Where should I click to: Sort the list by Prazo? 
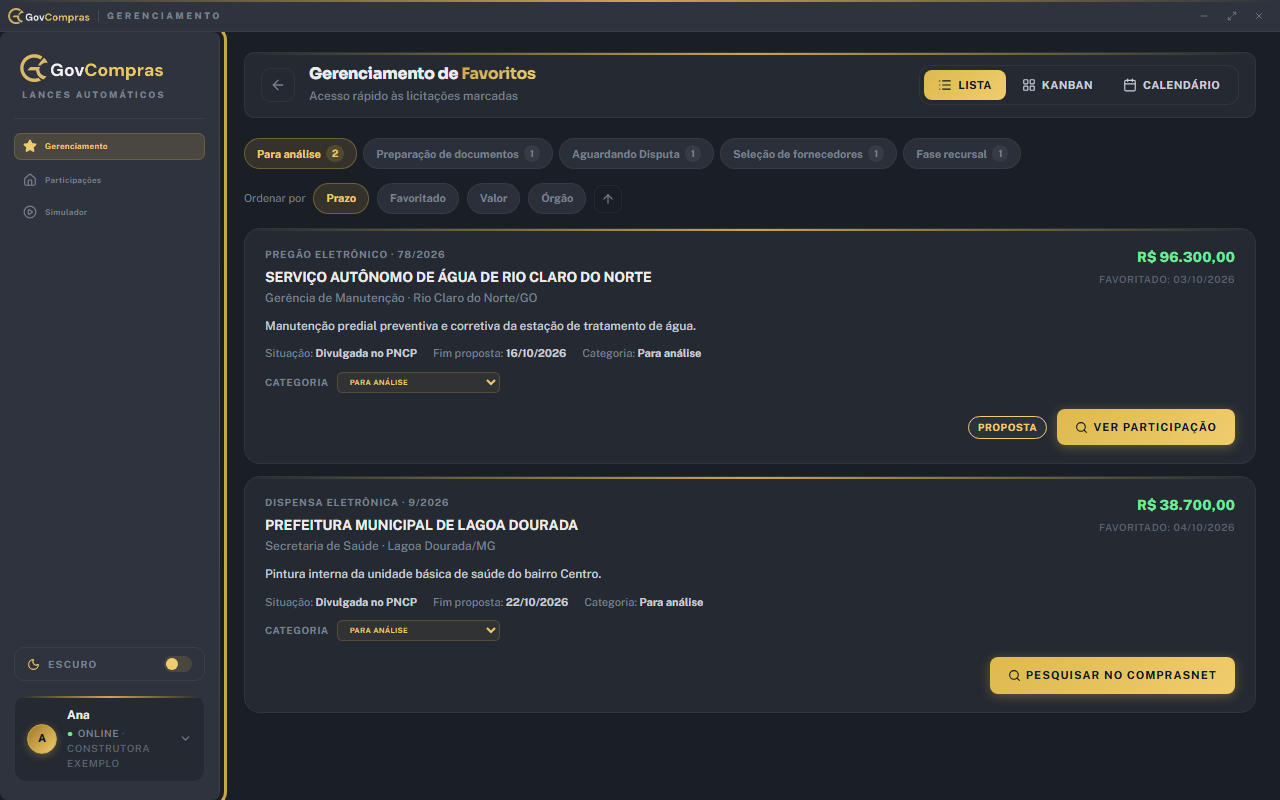coord(341,198)
